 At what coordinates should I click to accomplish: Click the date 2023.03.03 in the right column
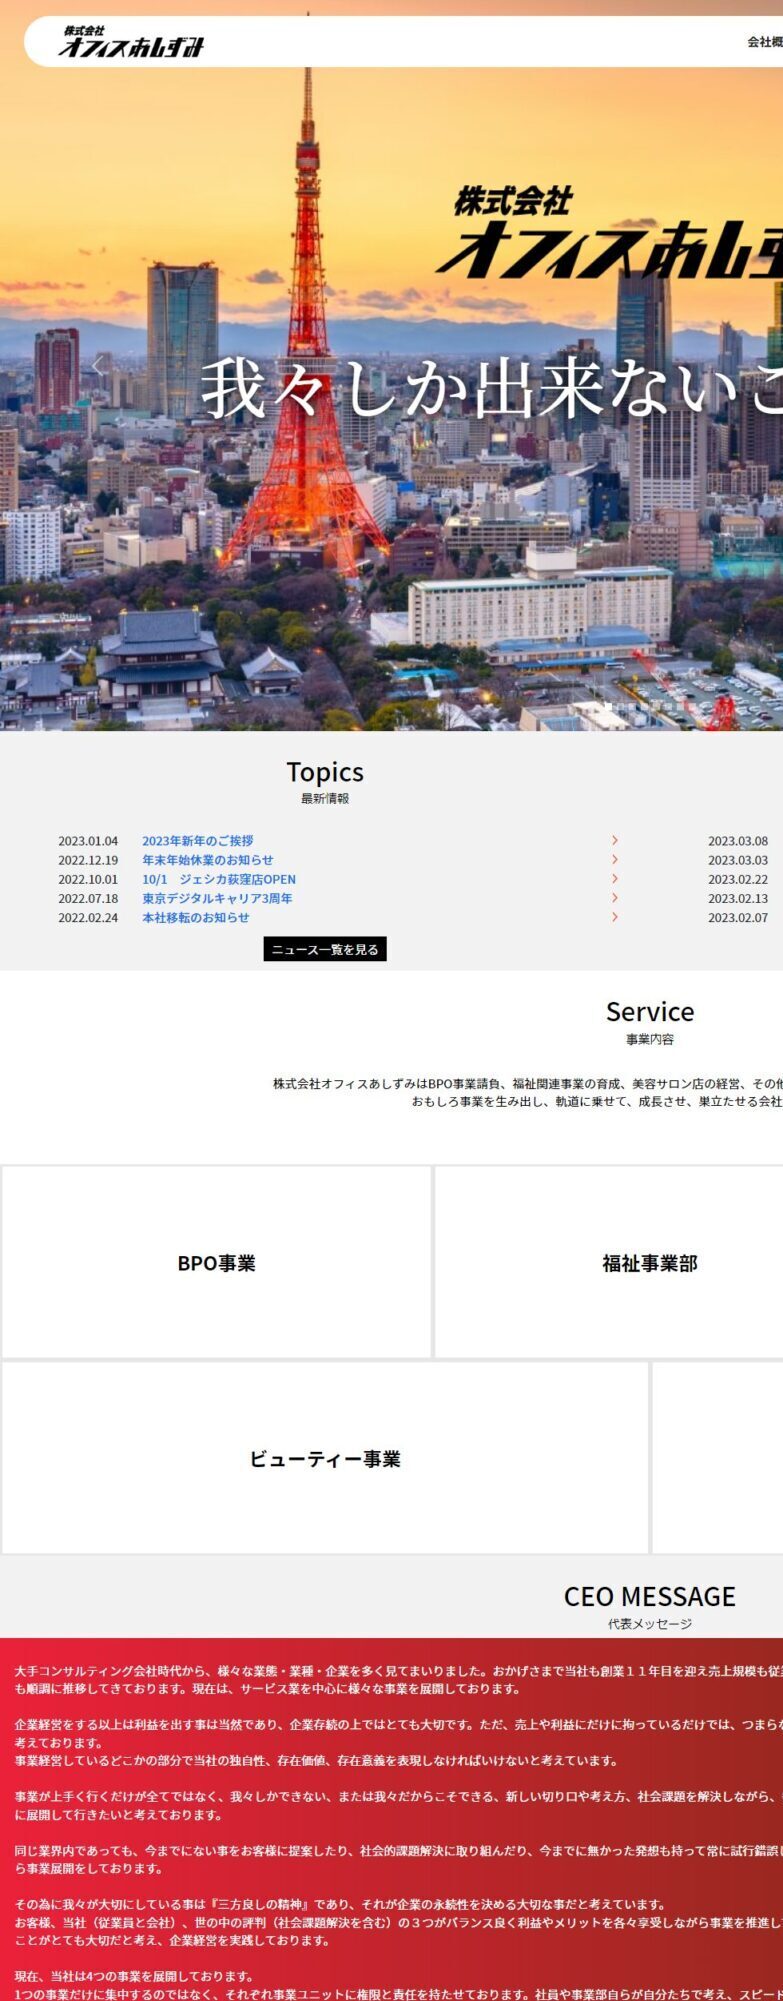[738, 860]
